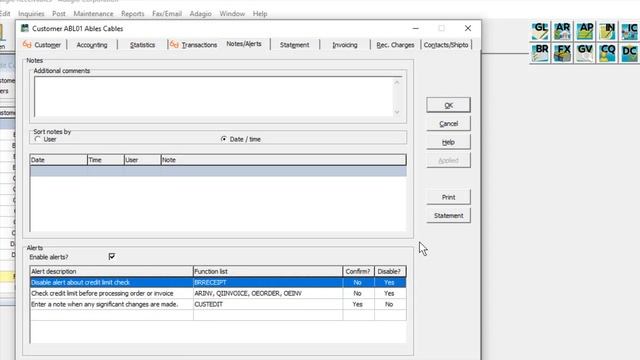Open the Maintenance menu
The image size is (640, 360).
pyautogui.click(x=93, y=13)
